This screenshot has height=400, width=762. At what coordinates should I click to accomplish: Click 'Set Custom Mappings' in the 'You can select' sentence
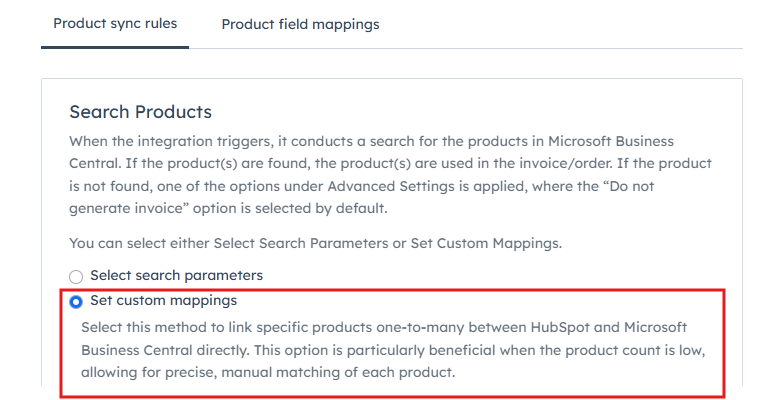(485, 243)
